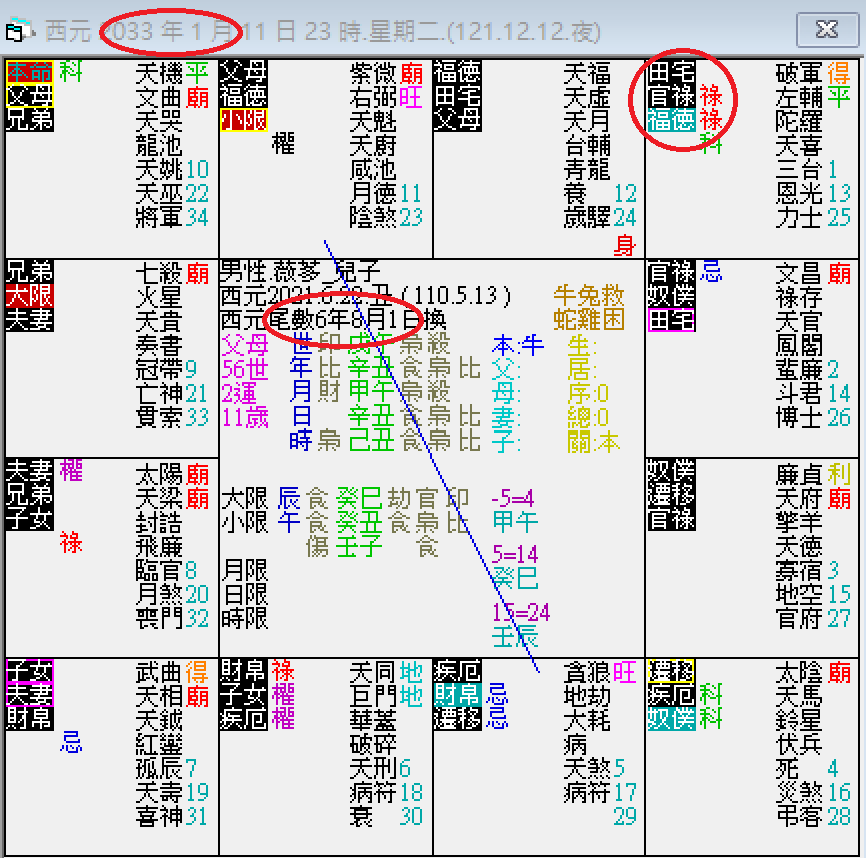Select the 天相 star label
Screen dimensions: 866x858
tap(159, 697)
